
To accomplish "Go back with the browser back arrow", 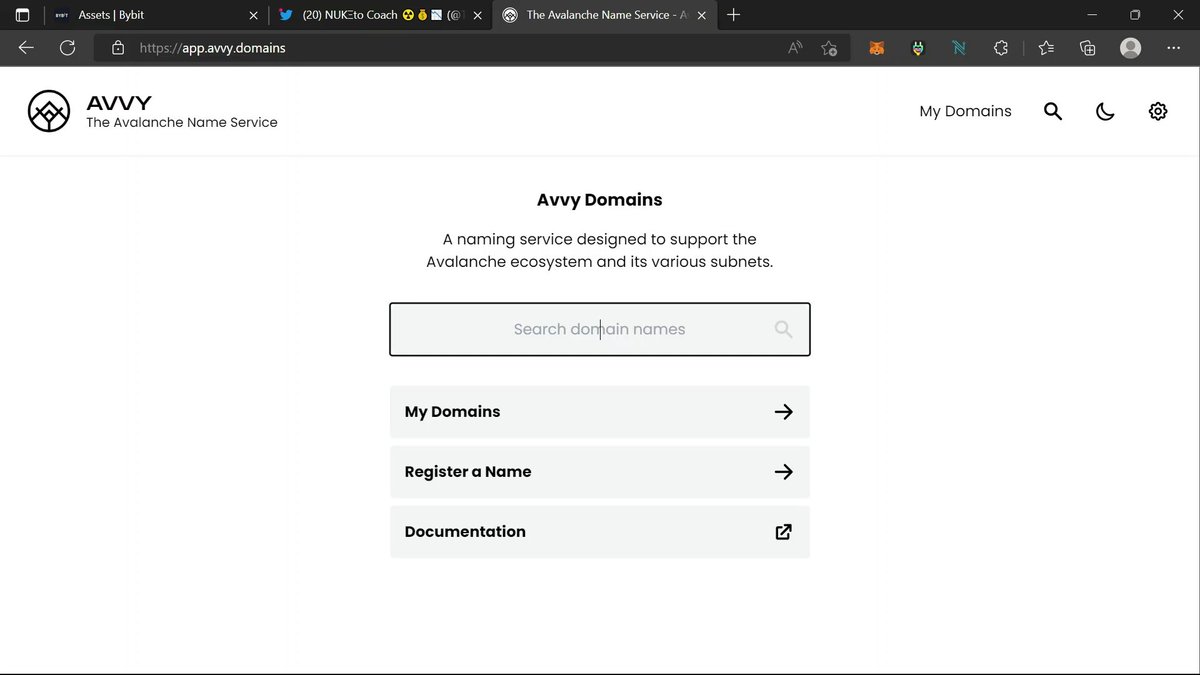I will [26, 48].
